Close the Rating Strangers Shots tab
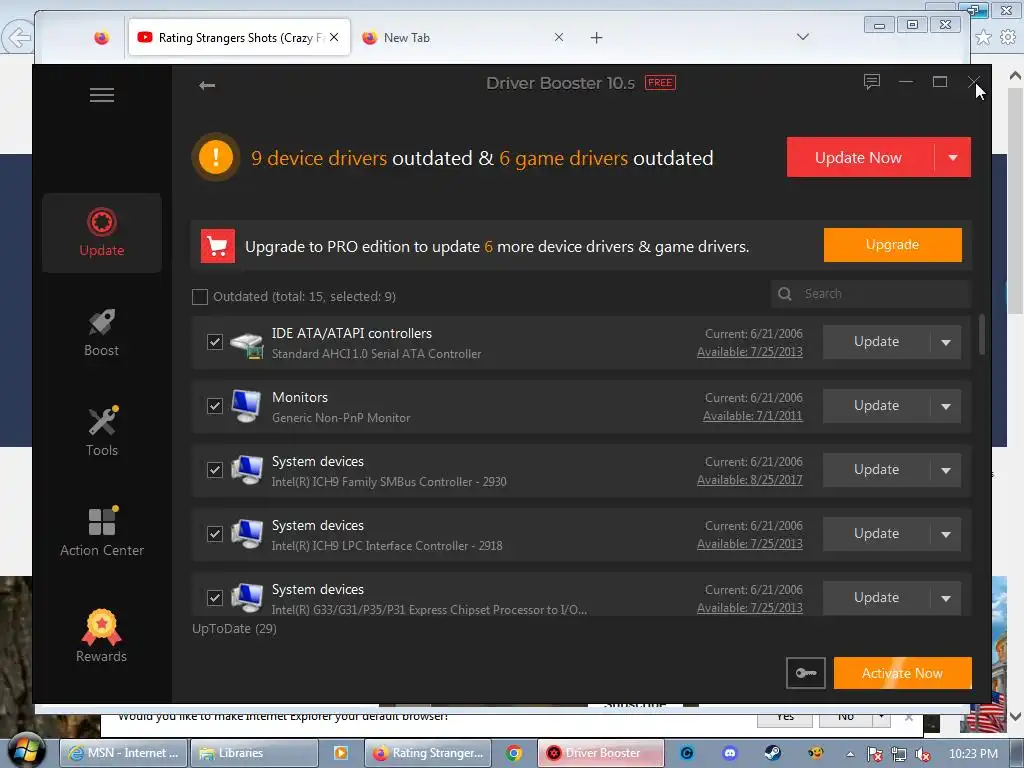The width and height of the screenshot is (1024, 768). click(334, 37)
